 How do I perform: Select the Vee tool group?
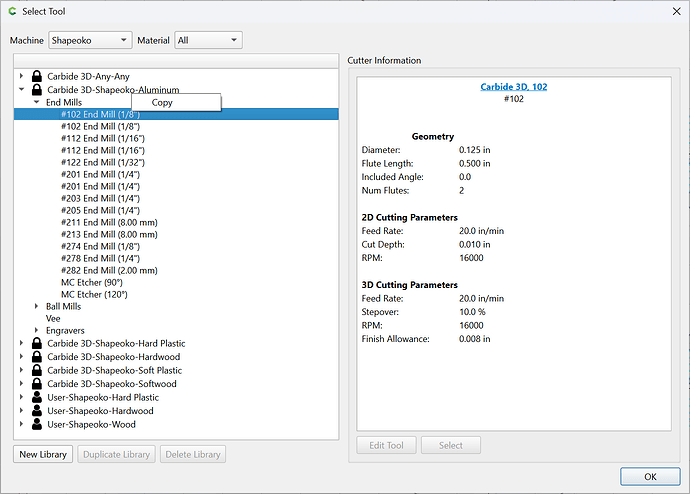coord(53,318)
